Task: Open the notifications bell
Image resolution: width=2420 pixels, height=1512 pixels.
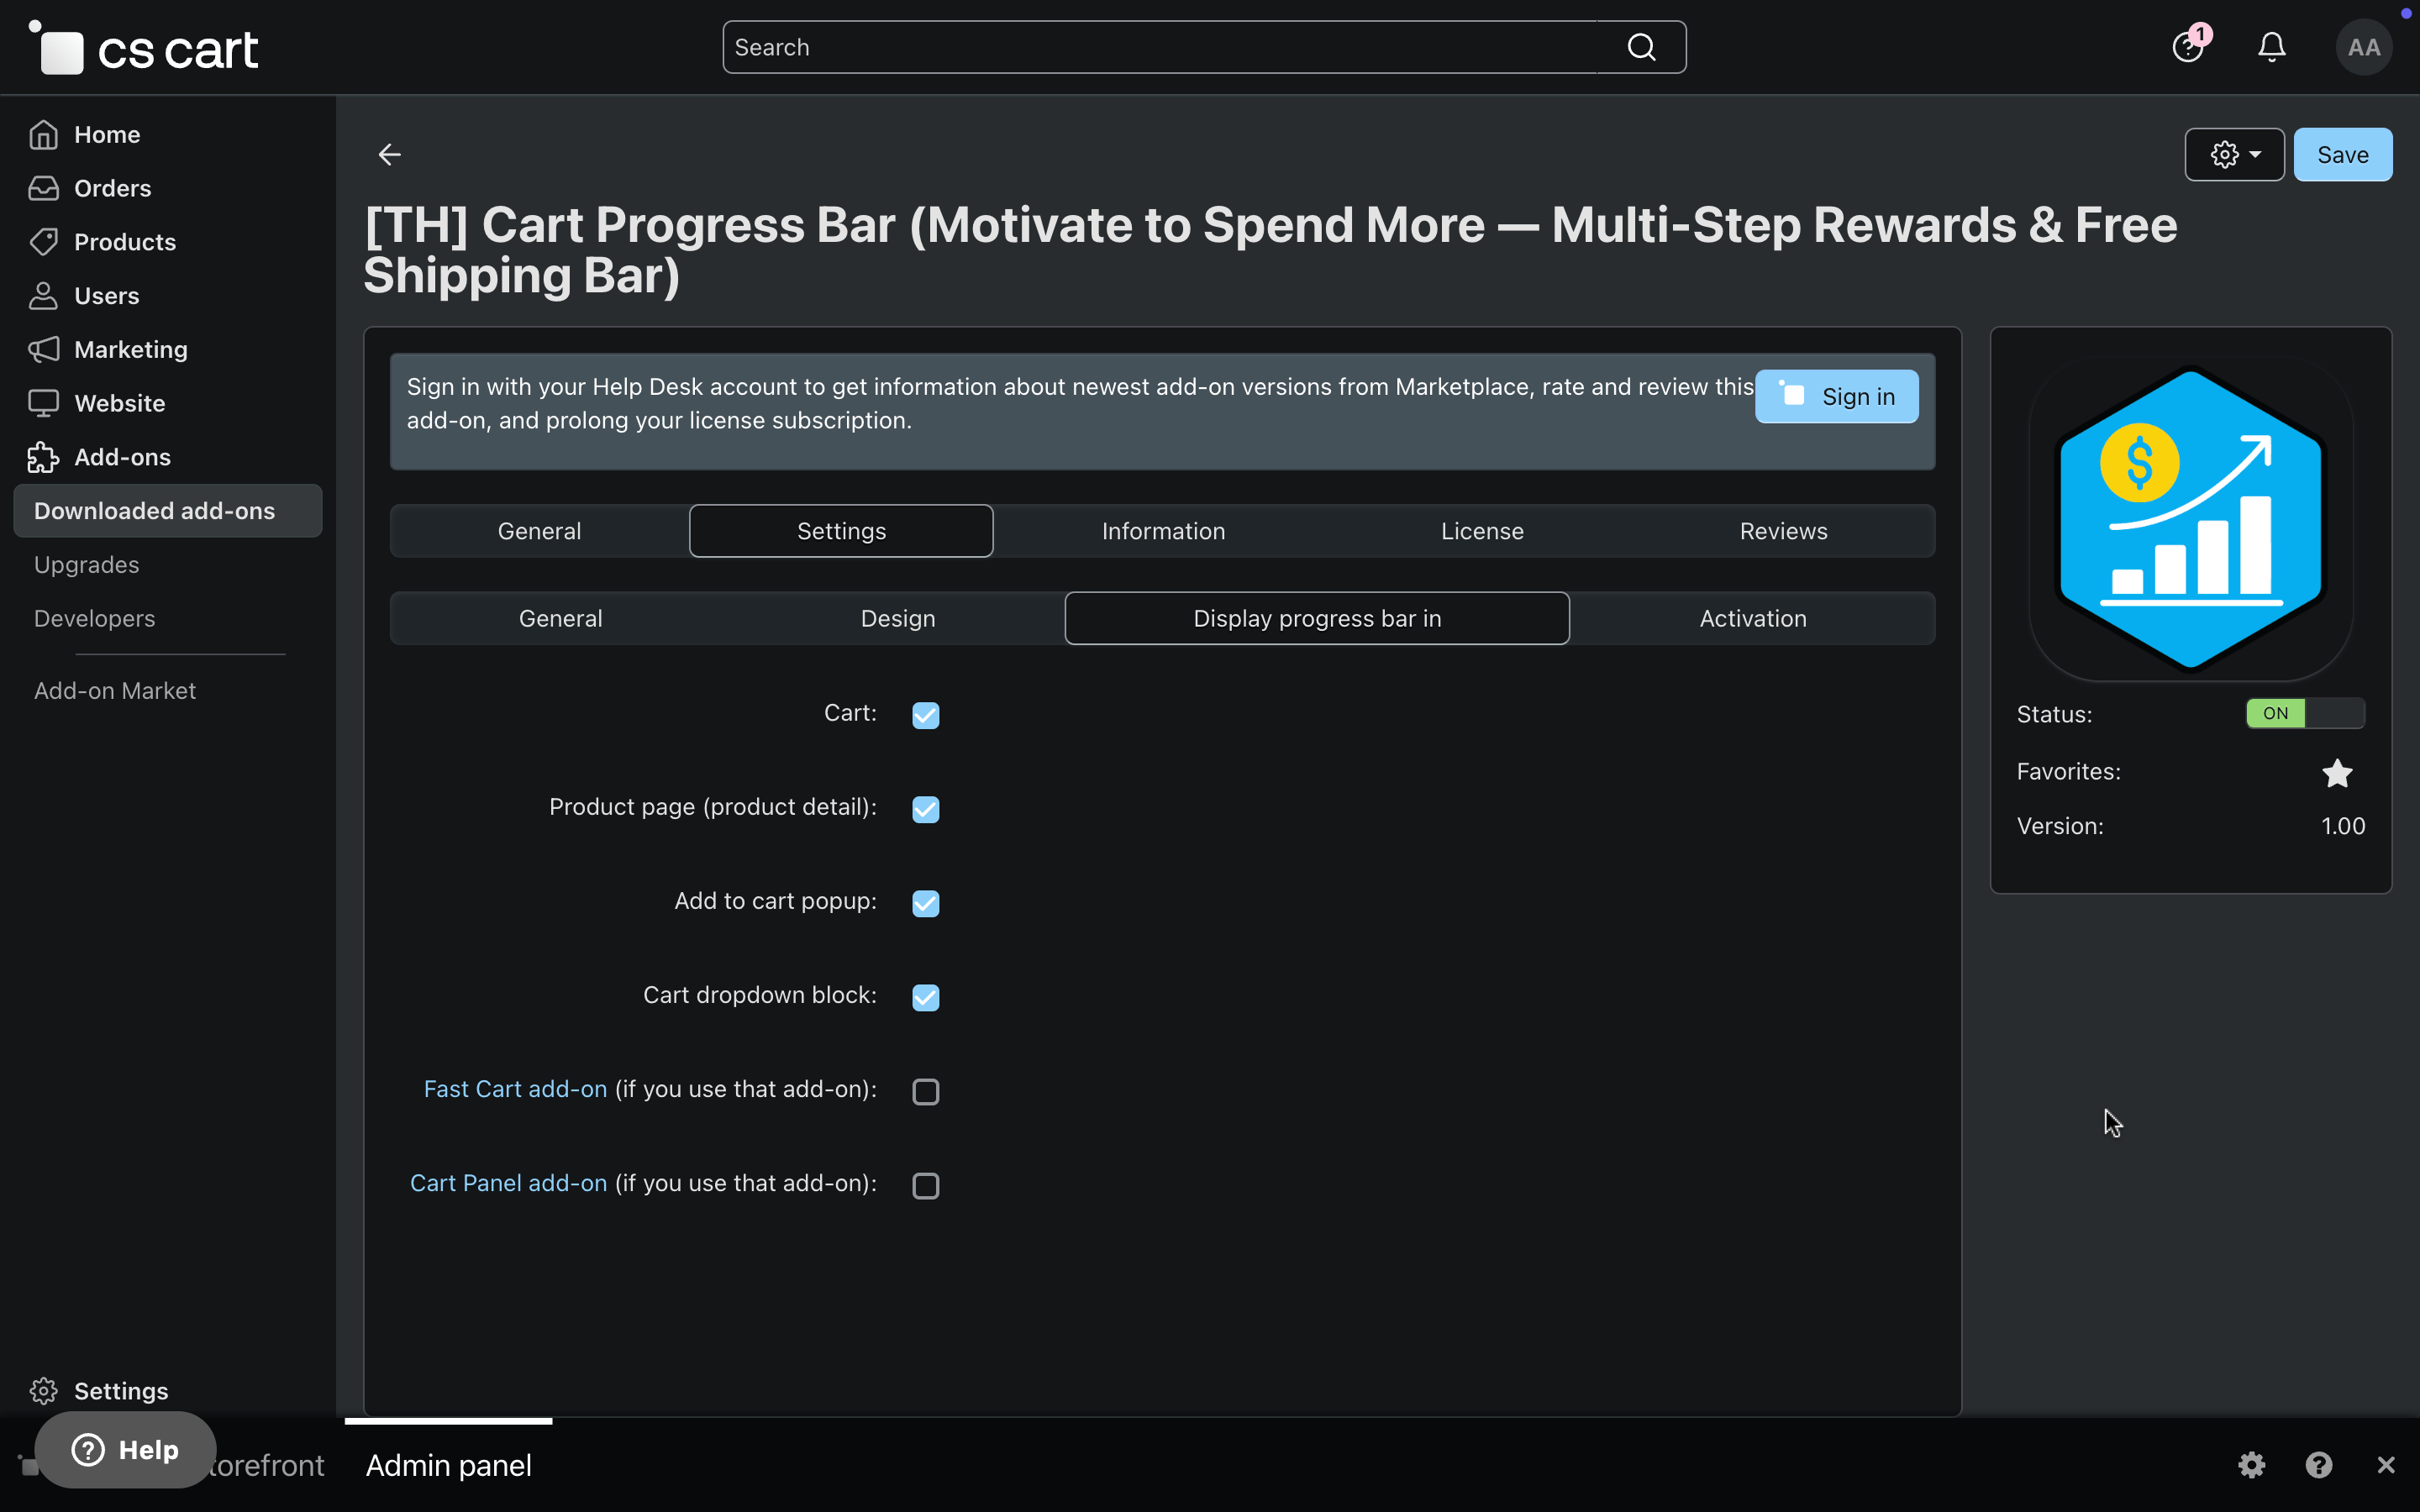Action: pos(2271,47)
